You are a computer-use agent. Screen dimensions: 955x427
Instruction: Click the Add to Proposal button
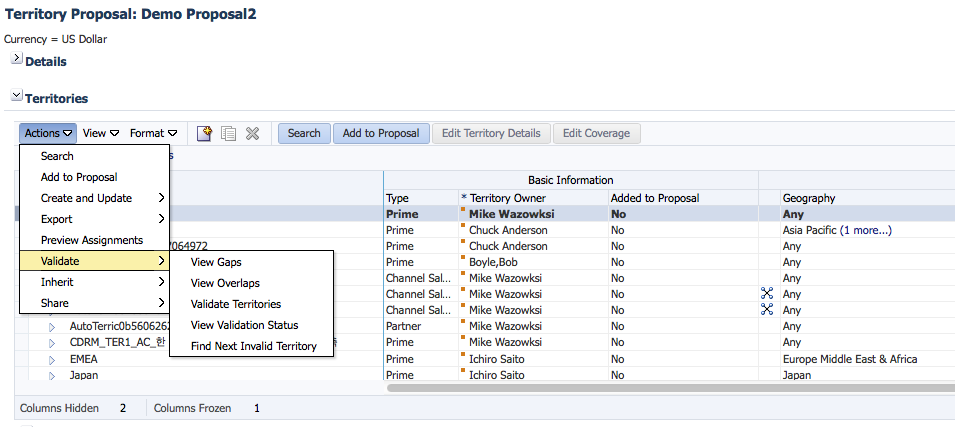tap(380, 133)
